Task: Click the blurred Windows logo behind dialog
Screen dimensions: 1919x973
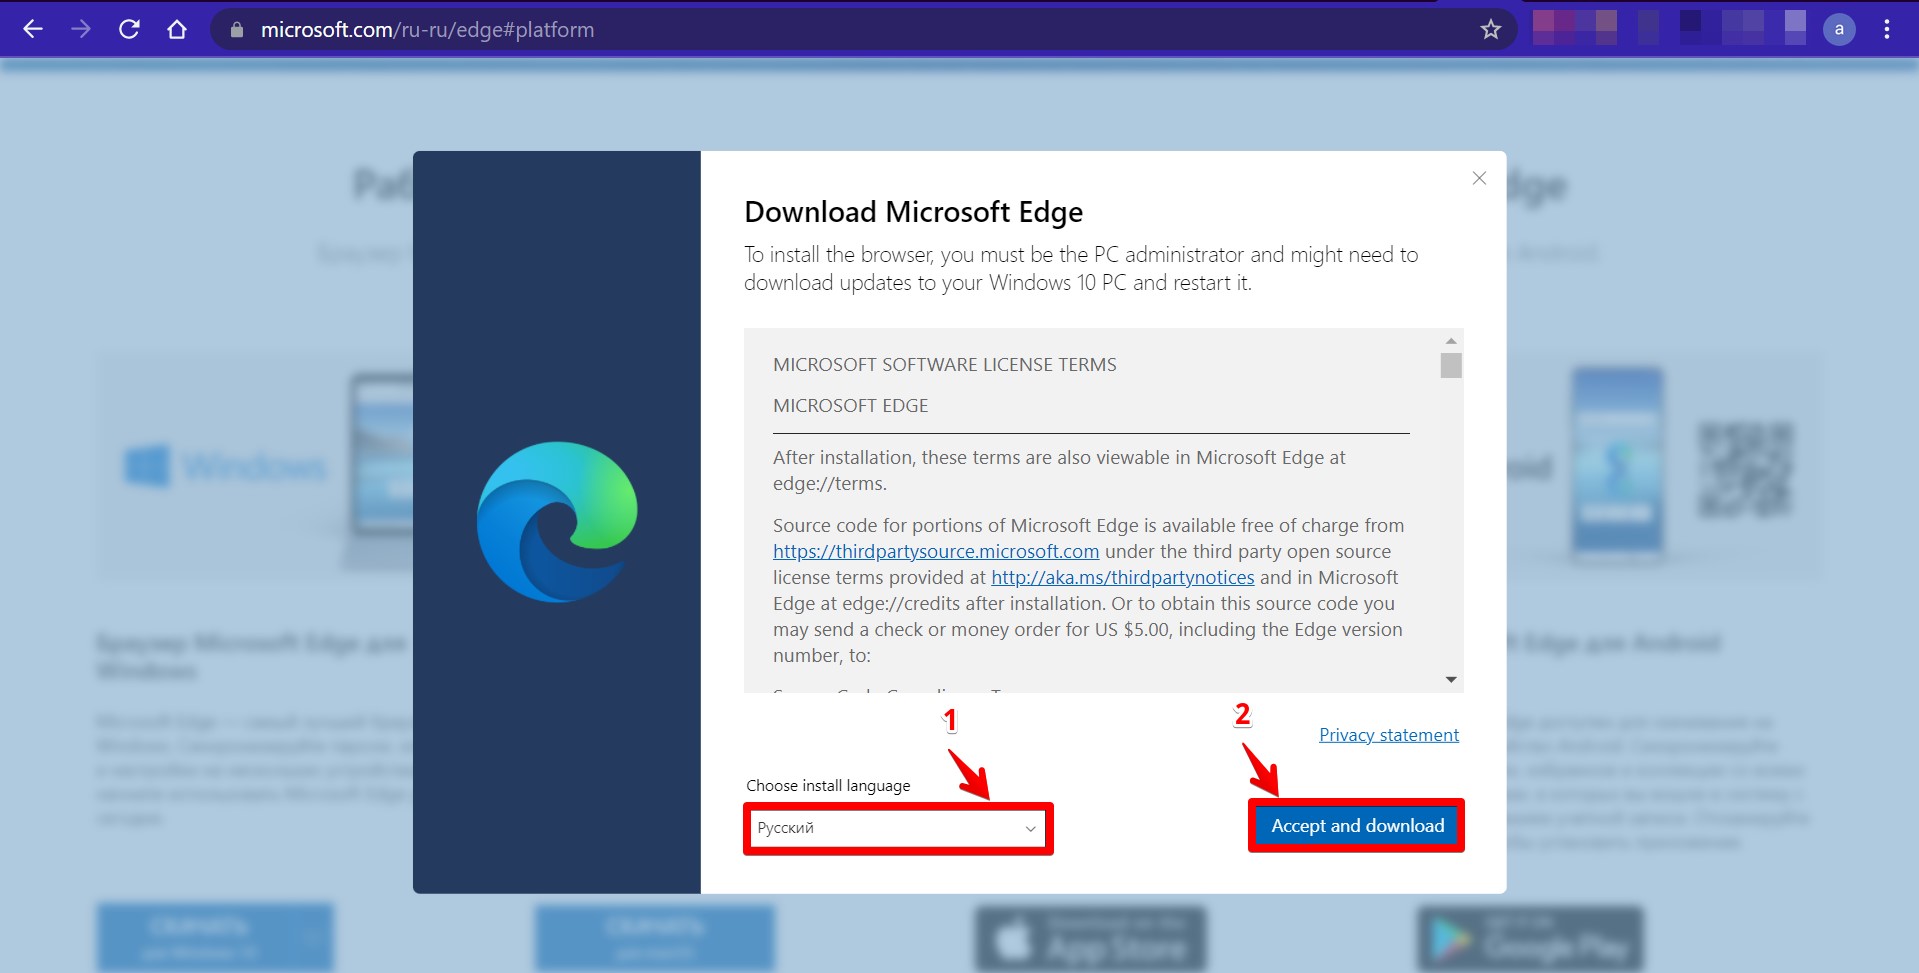Action: [x=148, y=467]
